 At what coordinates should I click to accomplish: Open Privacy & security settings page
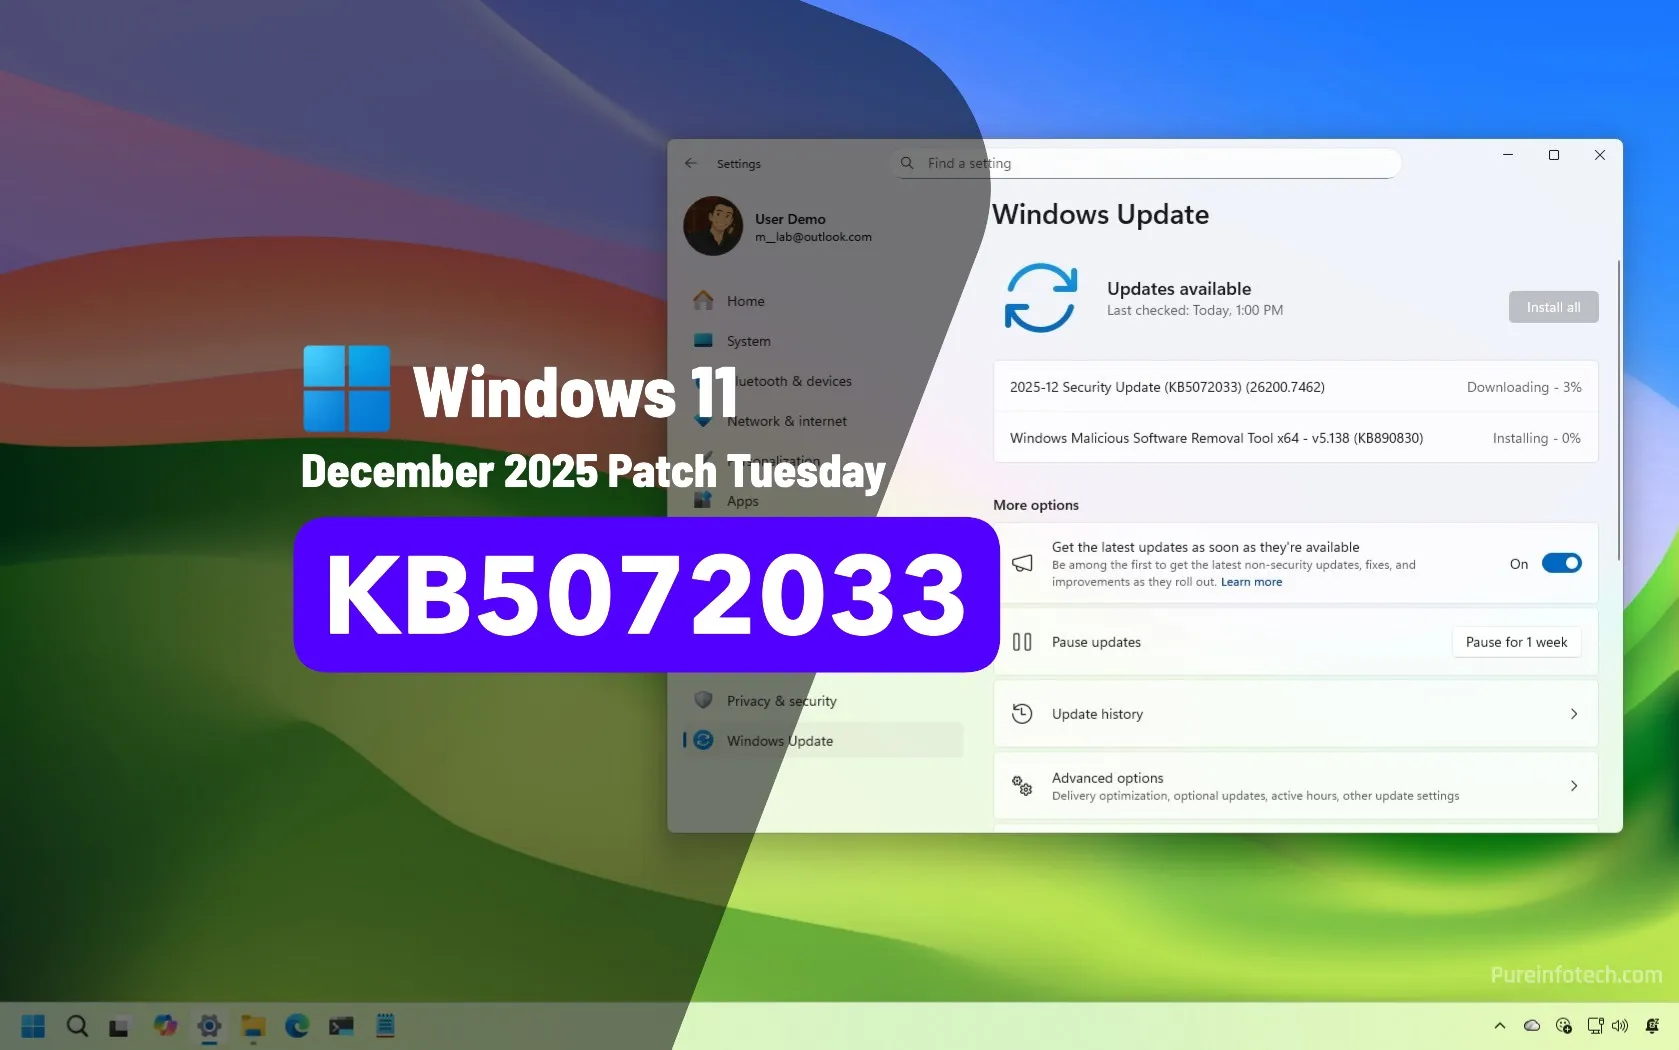(781, 701)
